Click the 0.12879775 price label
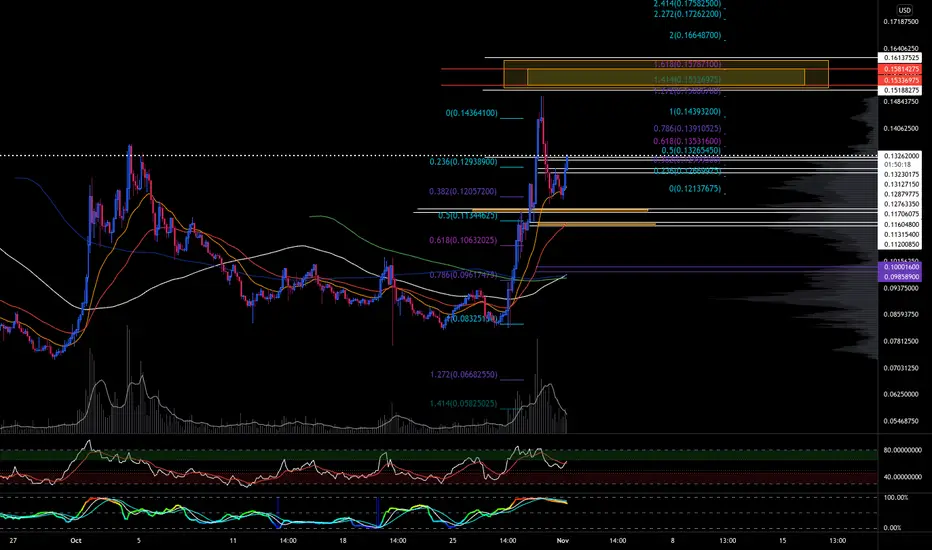The image size is (932, 550). (x=900, y=194)
